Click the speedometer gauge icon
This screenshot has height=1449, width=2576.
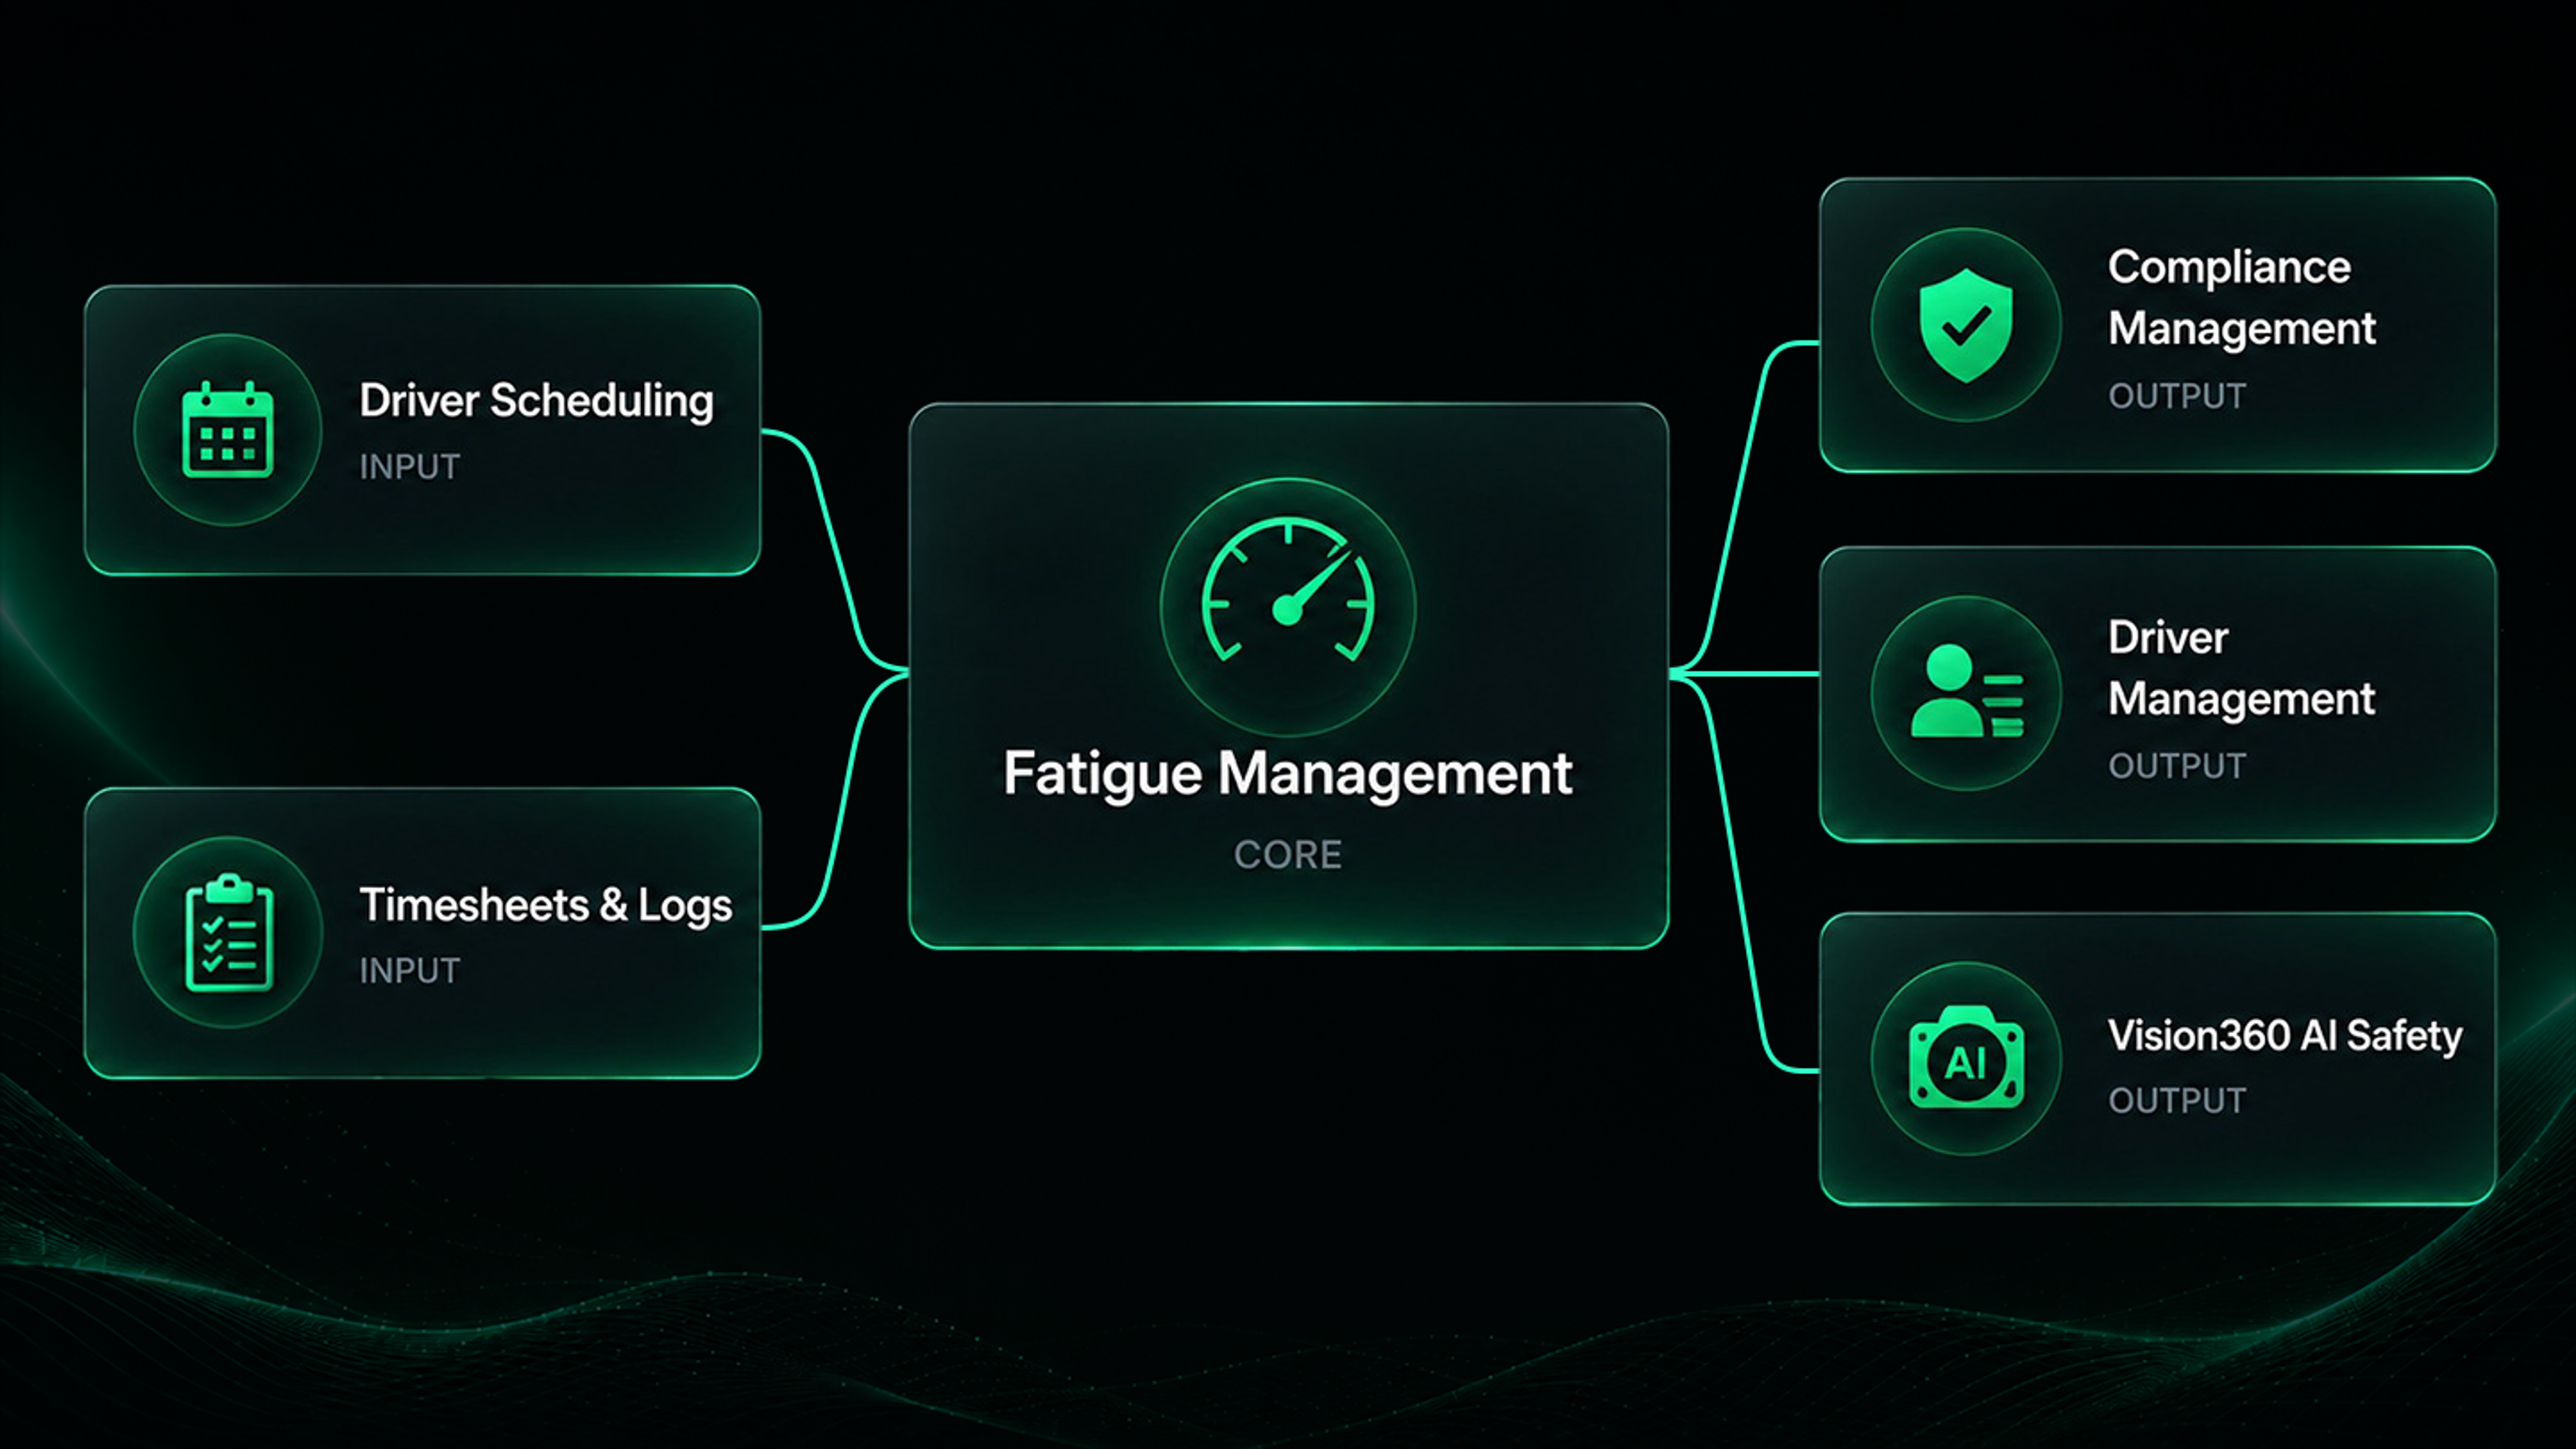(x=1288, y=590)
